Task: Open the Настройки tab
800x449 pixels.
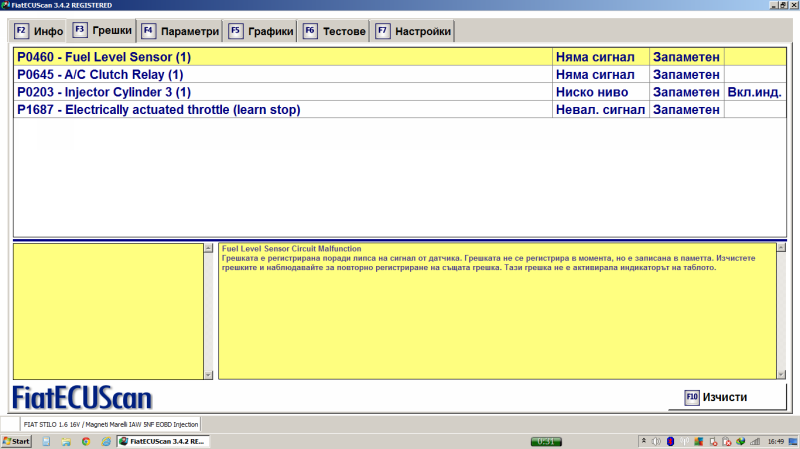Action: coord(414,31)
